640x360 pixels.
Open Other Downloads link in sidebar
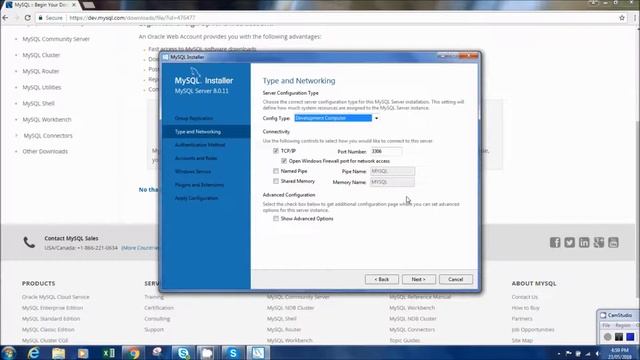pyautogui.click(x=45, y=151)
